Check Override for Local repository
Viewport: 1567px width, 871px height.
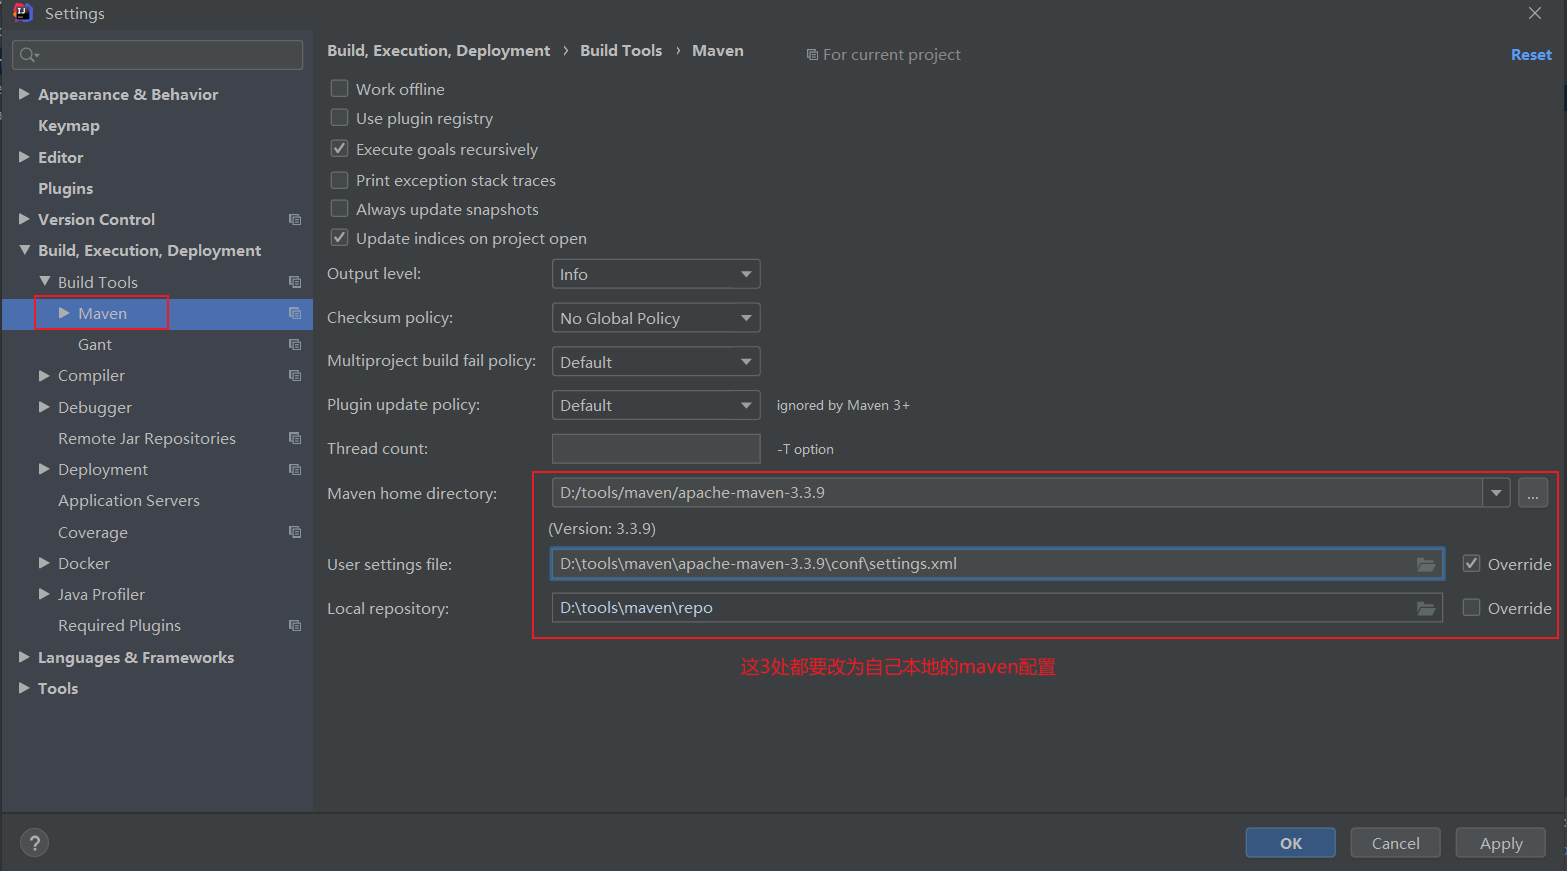point(1471,607)
